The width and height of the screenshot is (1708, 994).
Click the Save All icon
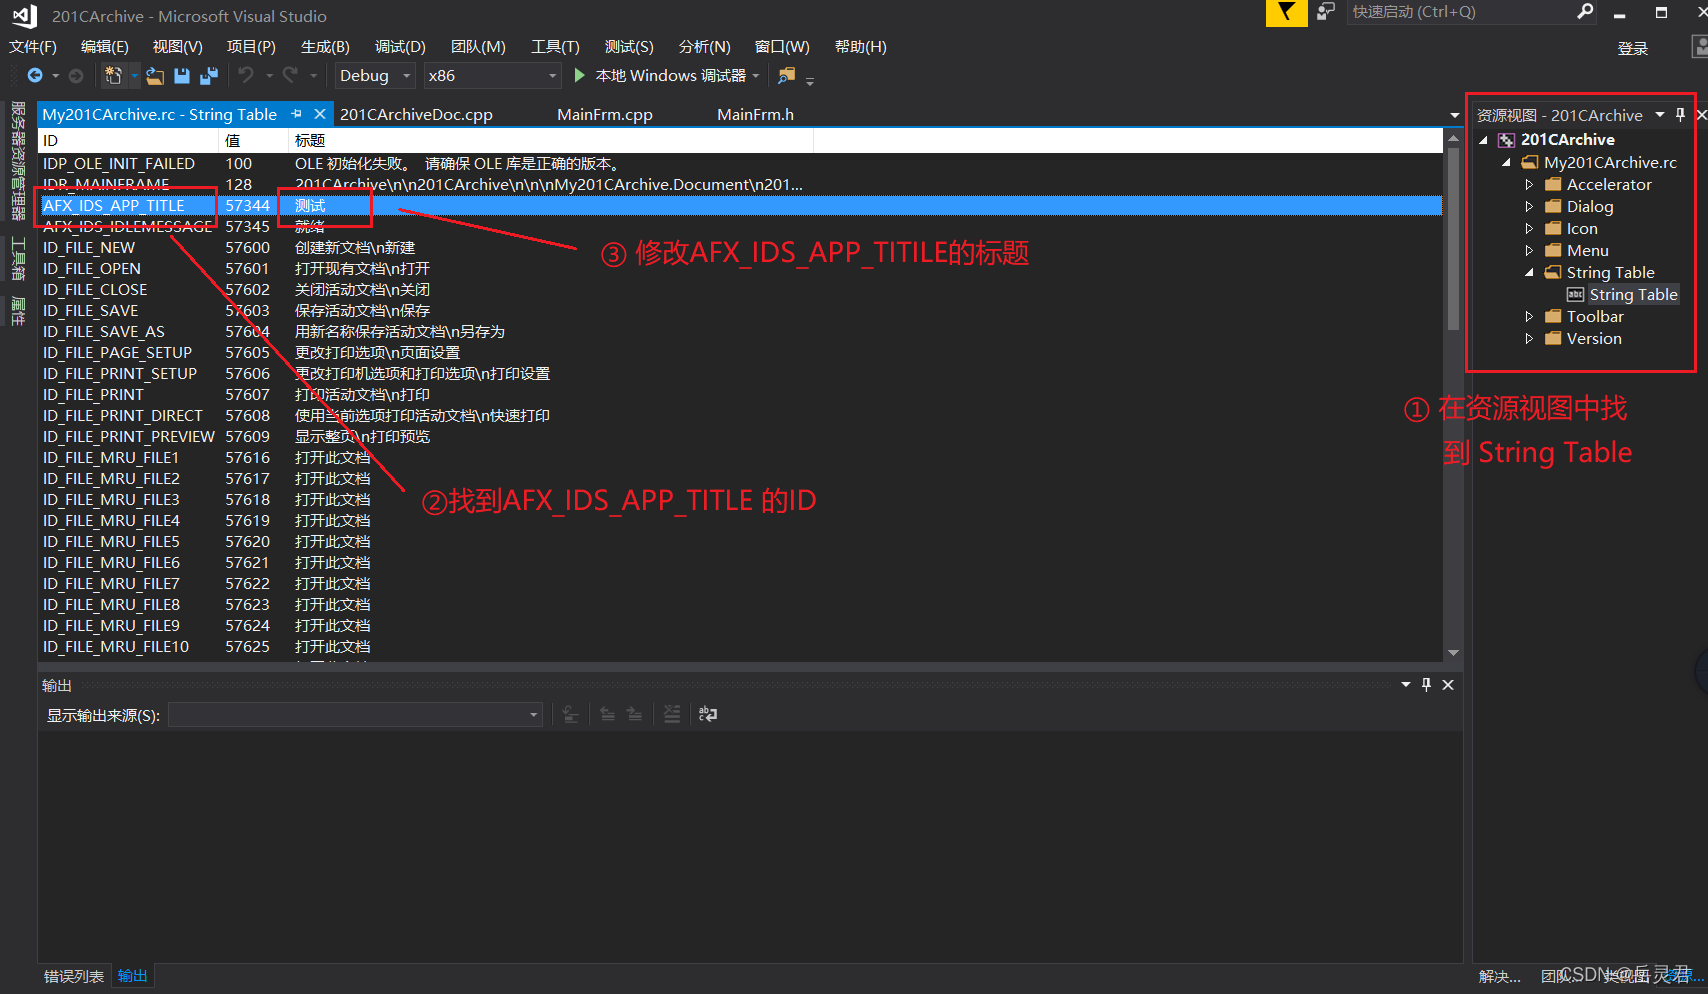tap(209, 76)
